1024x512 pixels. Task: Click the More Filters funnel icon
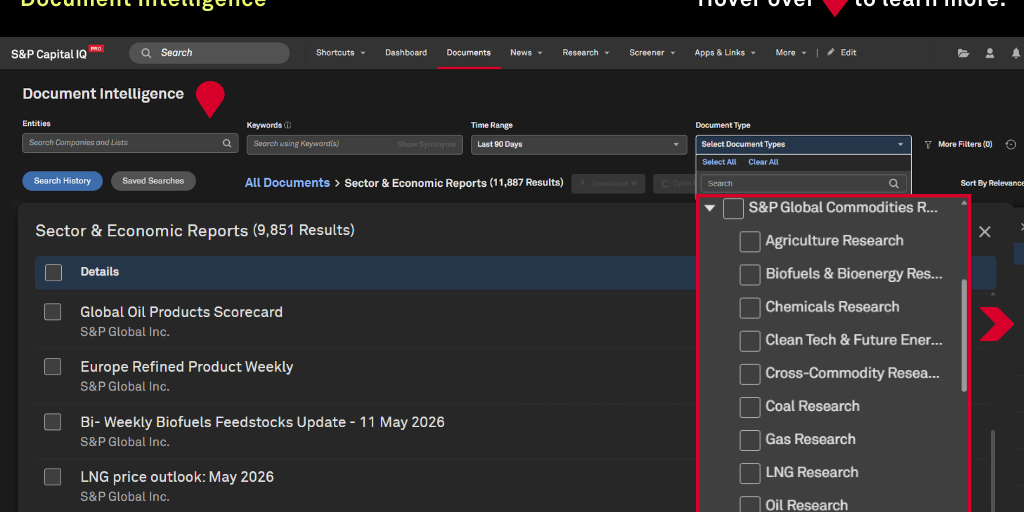928,144
